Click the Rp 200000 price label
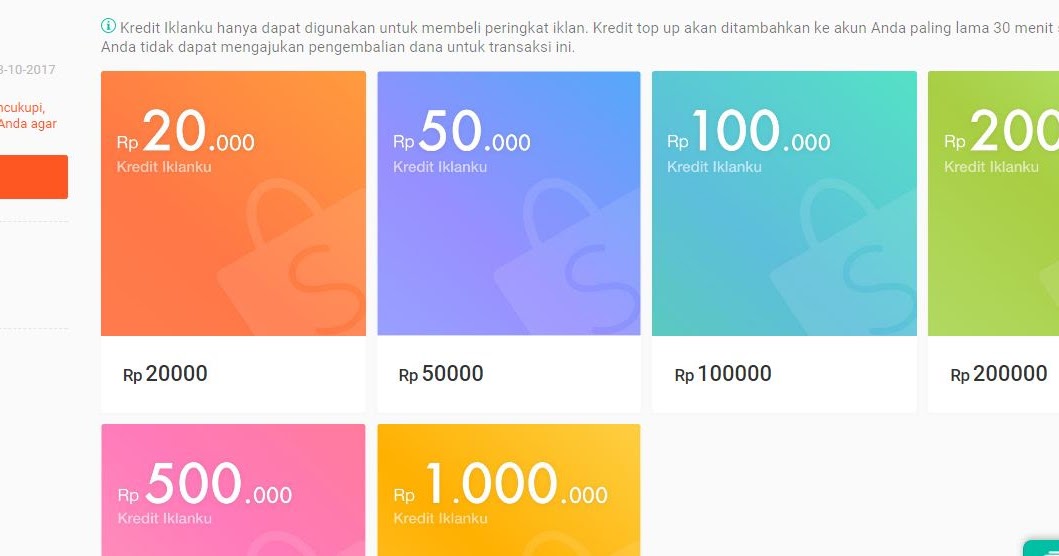This screenshot has height=556, width=1059. [998, 374]
